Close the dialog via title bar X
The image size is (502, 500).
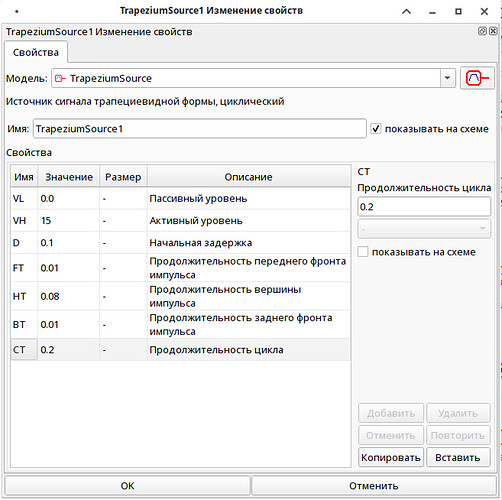tap(484, 12)
